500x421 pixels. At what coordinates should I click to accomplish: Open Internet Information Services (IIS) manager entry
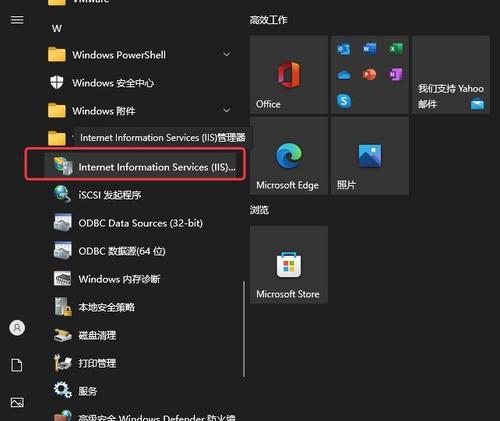pos(140,166)
